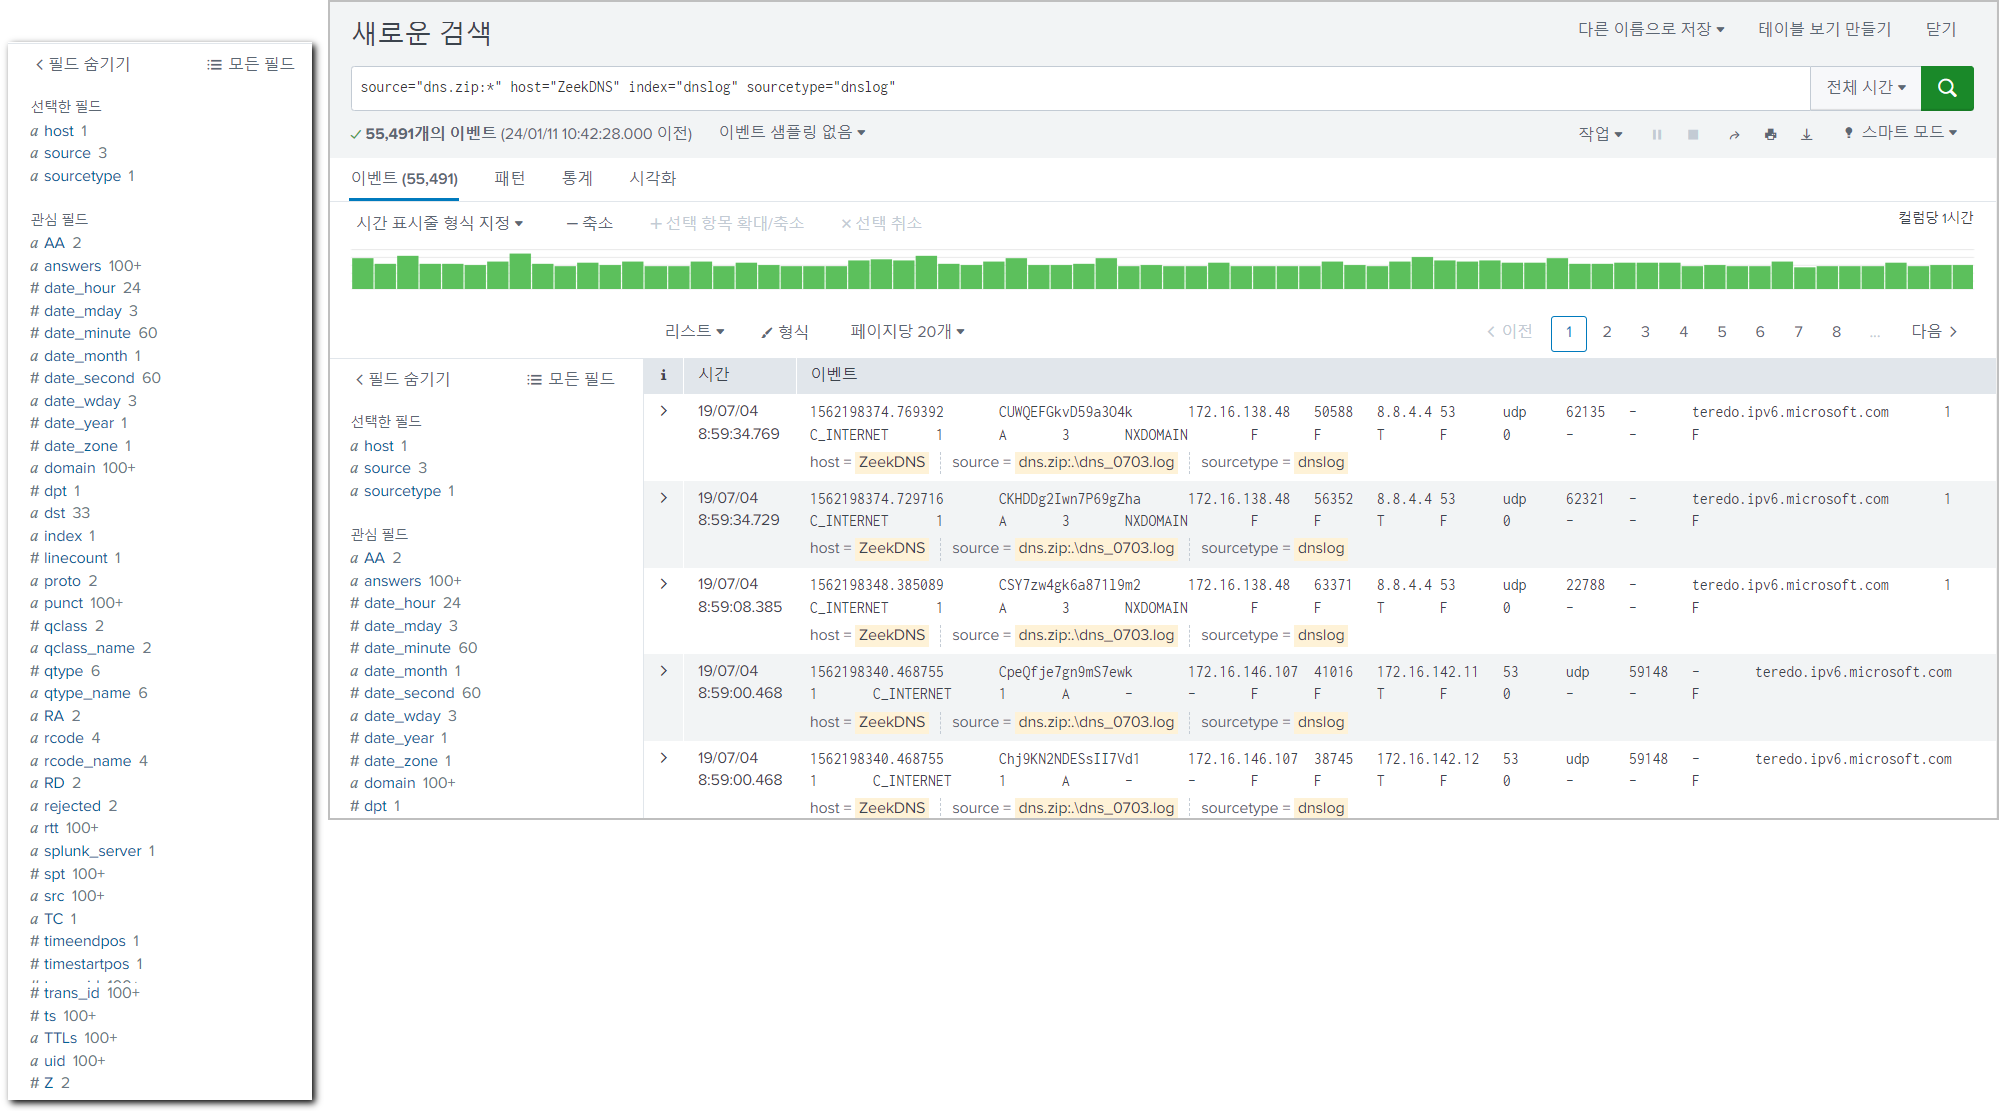Screen dimensions: 1999x1111
Task: Click the pause job icon
Action: 1657,134
